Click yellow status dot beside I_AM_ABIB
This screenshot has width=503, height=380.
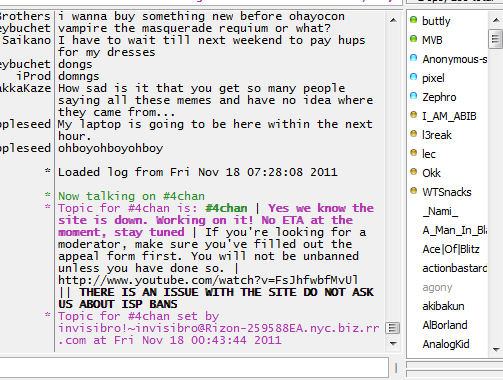pos(413,115)
